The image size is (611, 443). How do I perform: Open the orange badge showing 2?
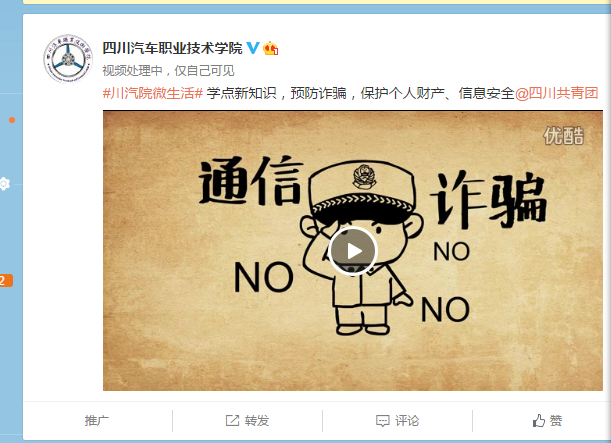(x=5, y=281)
